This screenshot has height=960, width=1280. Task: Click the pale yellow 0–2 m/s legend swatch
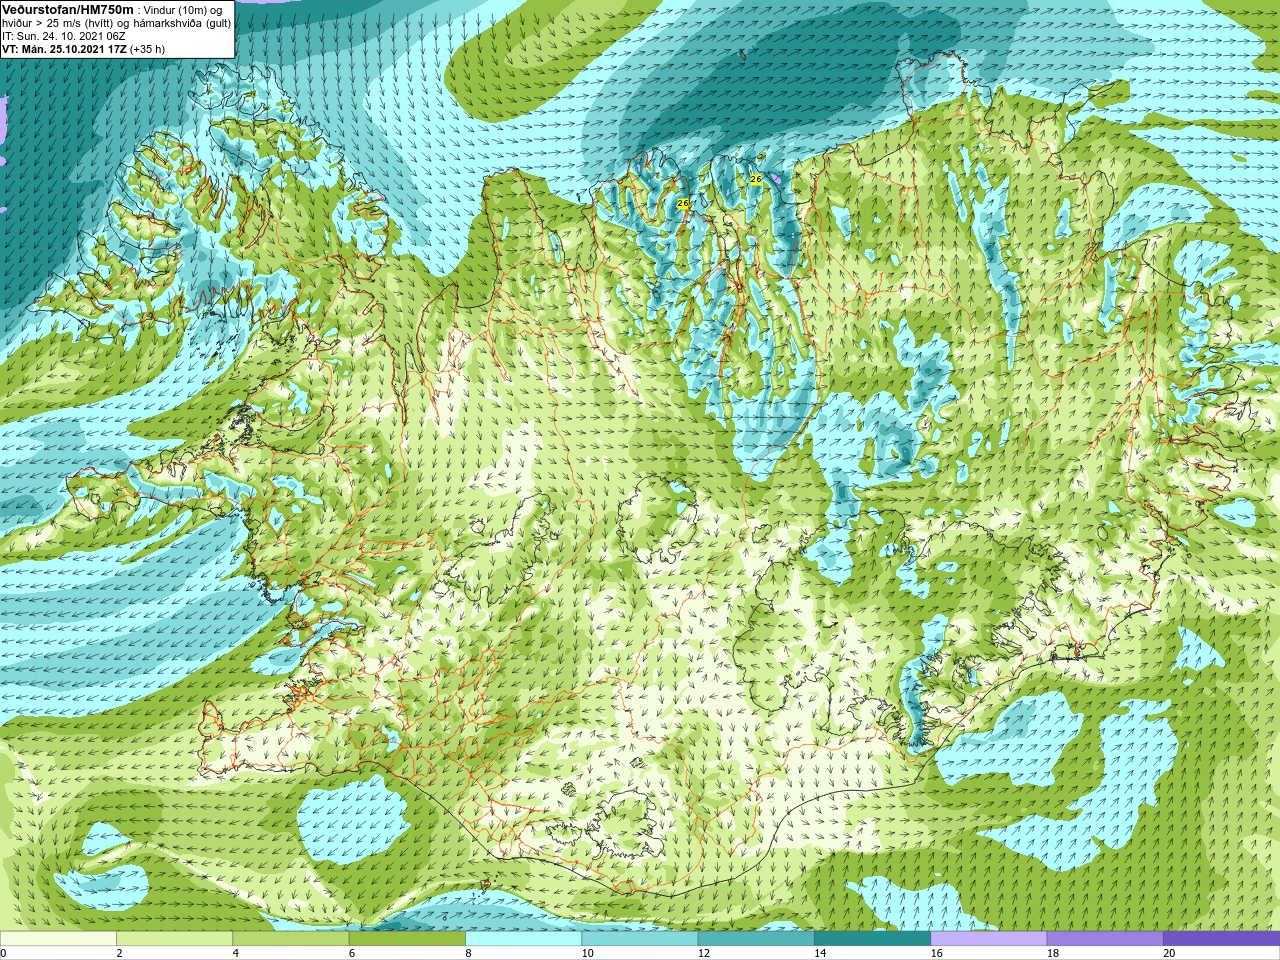(58, 939)
